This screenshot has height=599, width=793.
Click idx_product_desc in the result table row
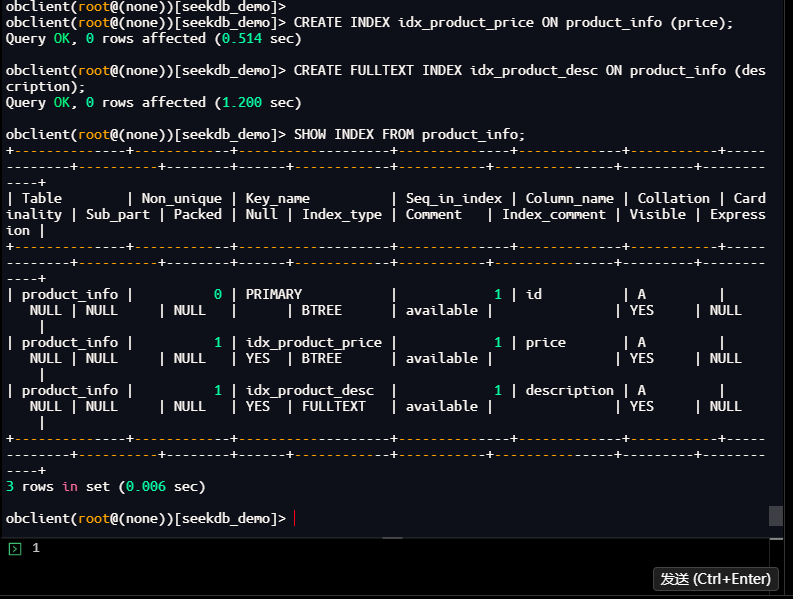[x=309, y=390]
